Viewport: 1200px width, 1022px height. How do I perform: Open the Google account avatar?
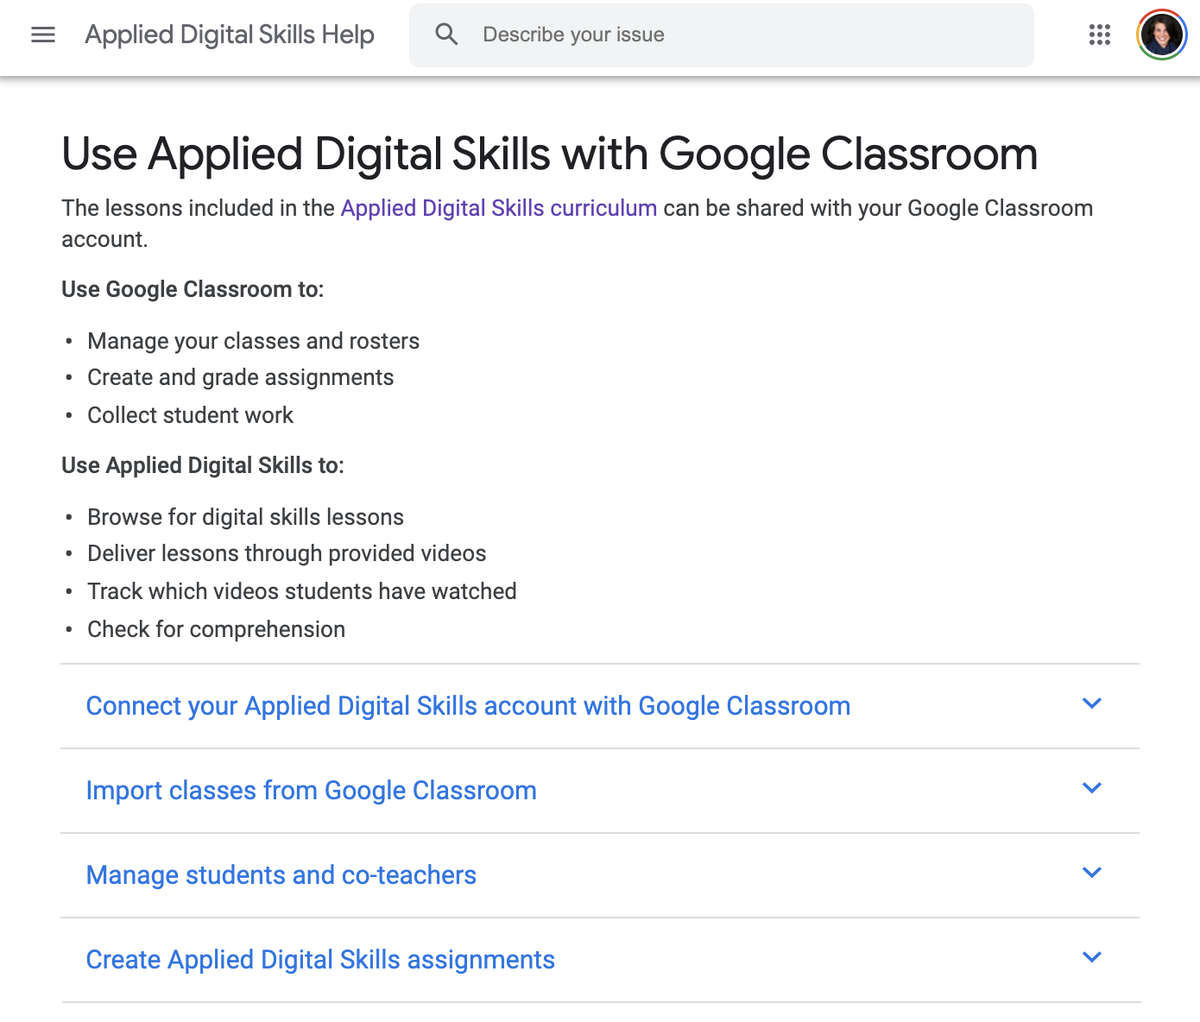[1162, 35]
